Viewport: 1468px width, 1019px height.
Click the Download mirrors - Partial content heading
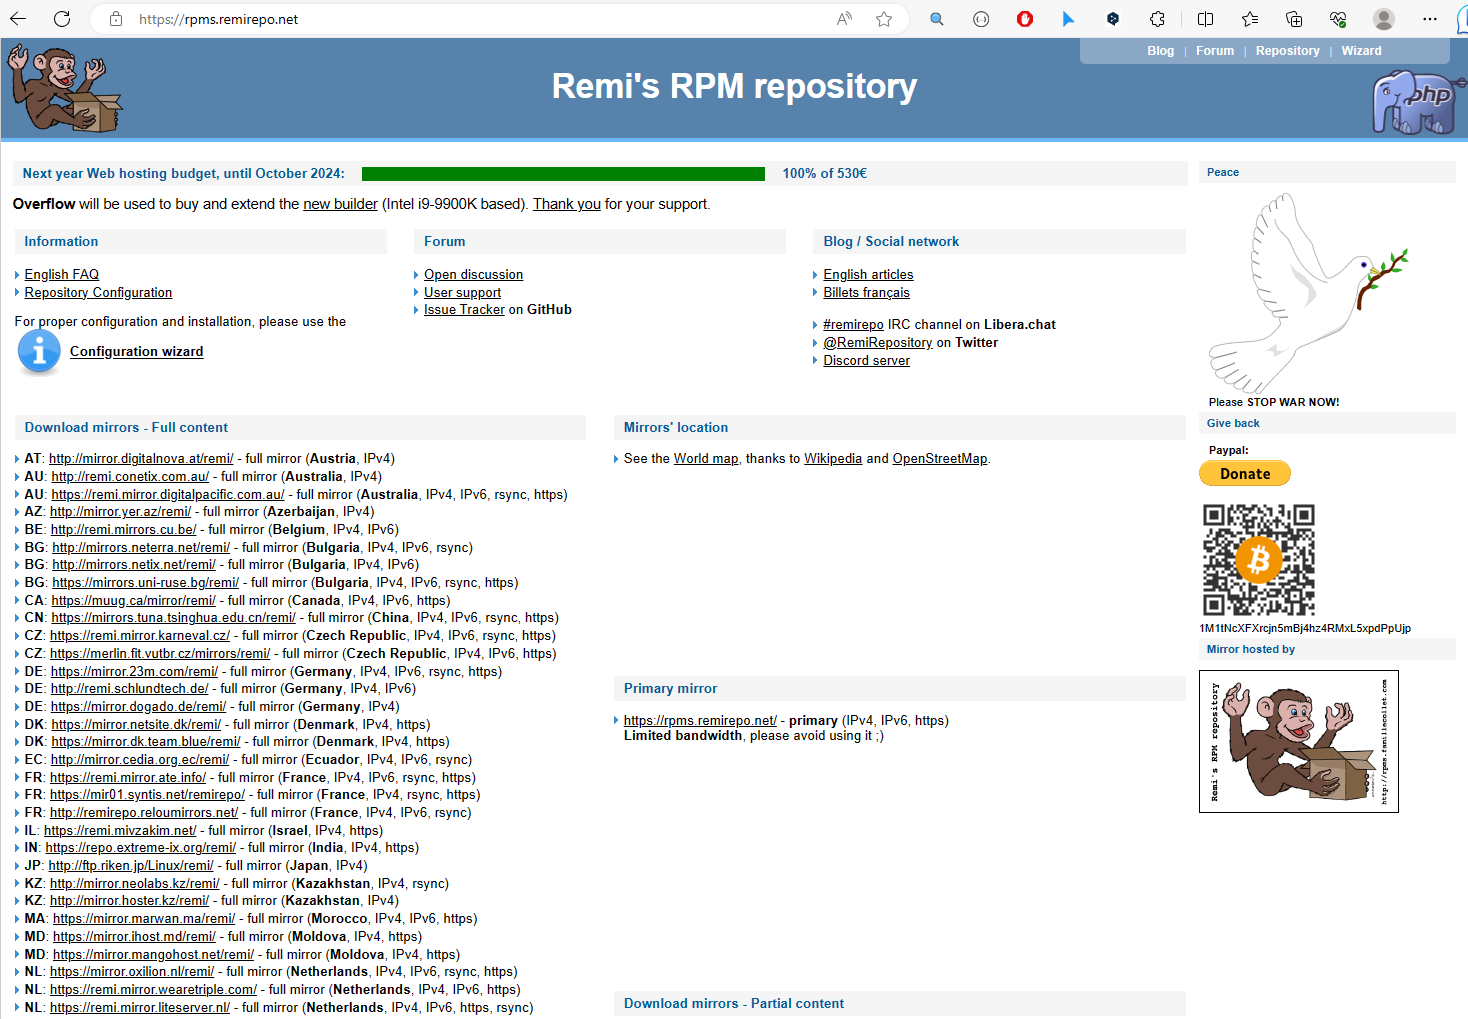(x=733, y=1004)
